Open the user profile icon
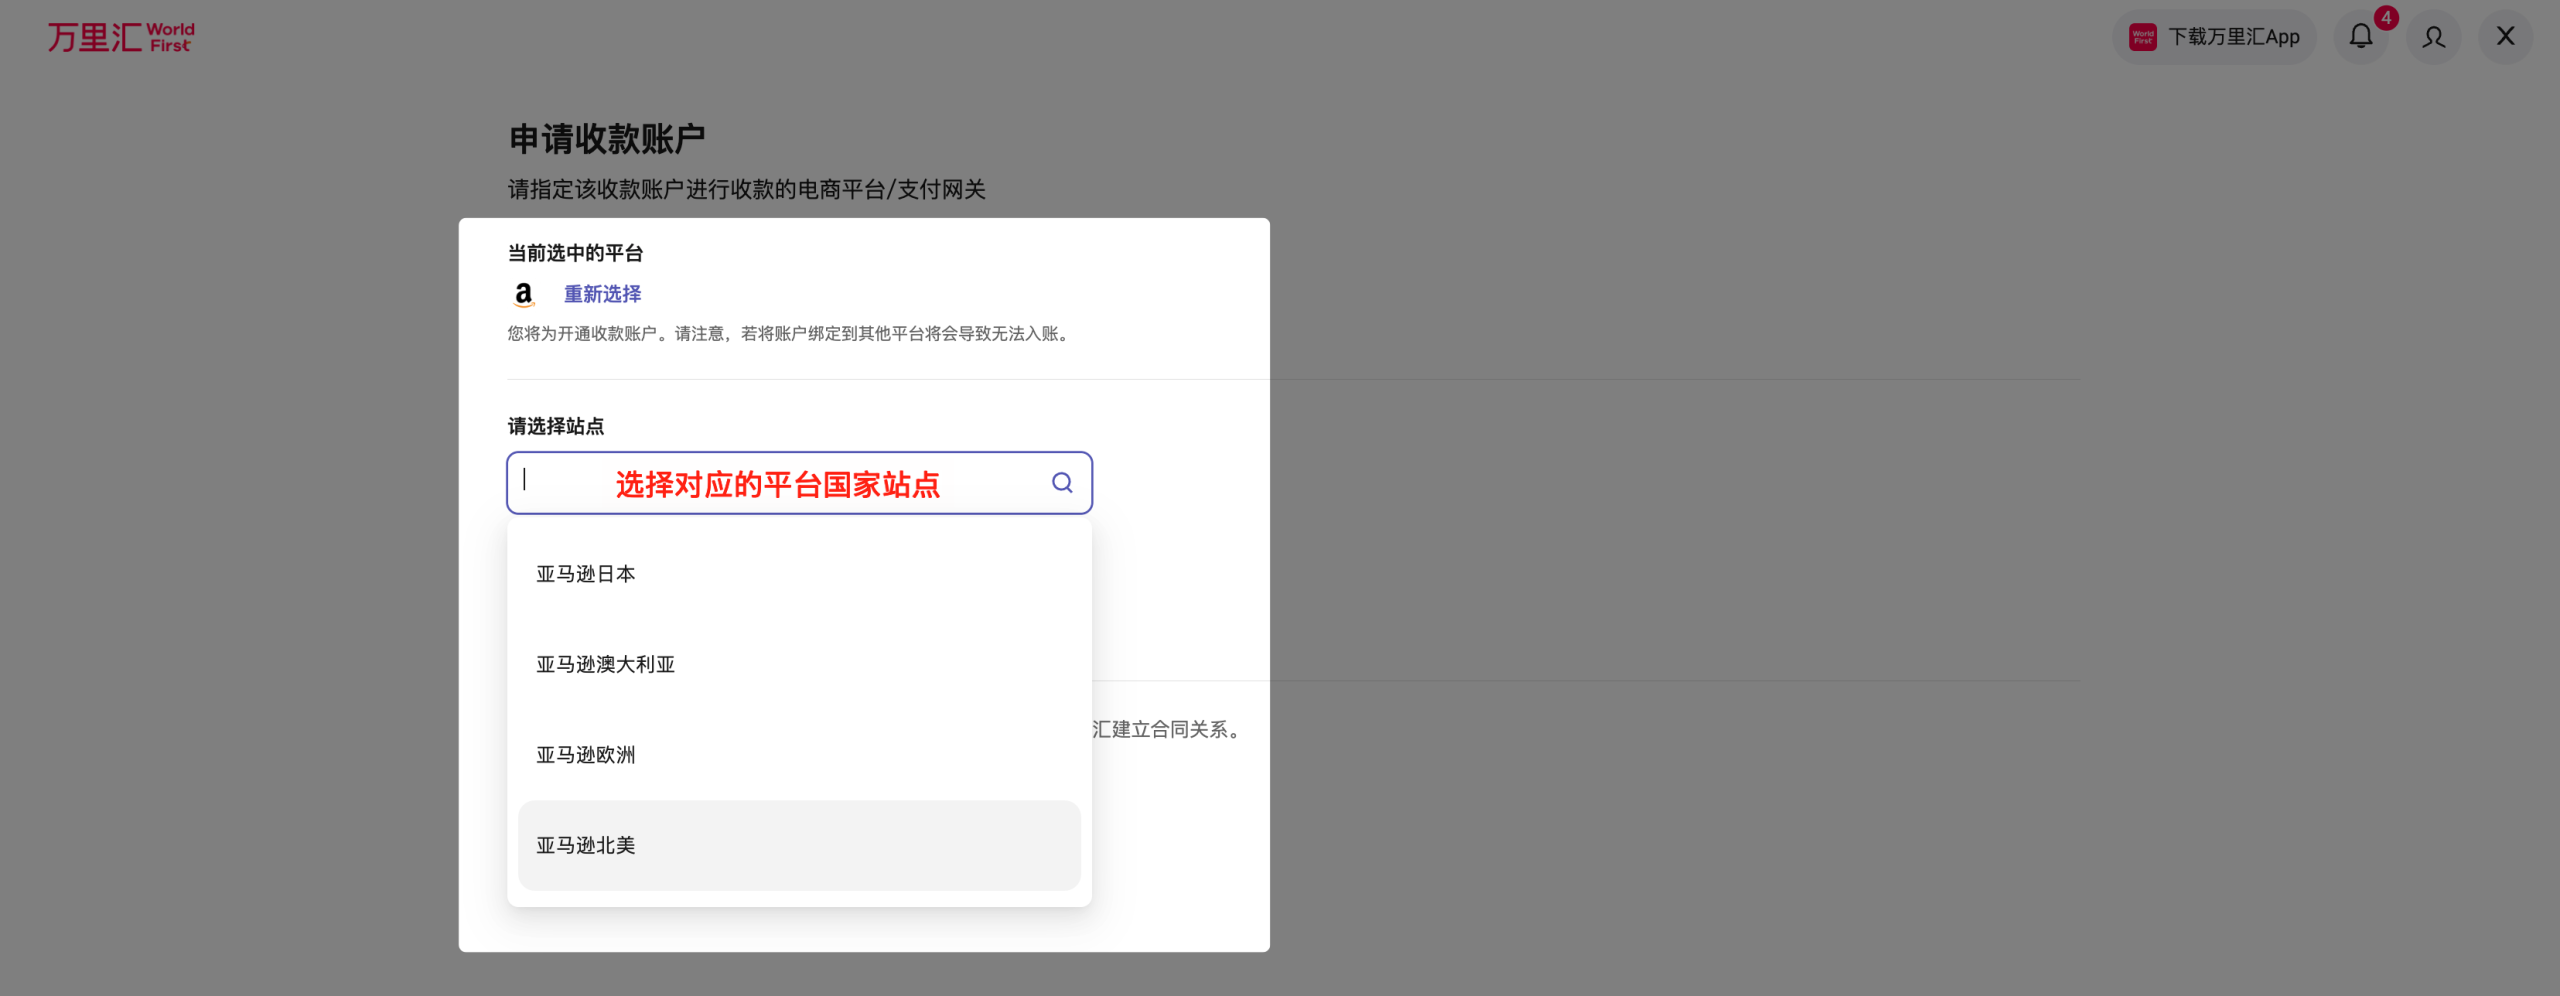 point(2433,37)
